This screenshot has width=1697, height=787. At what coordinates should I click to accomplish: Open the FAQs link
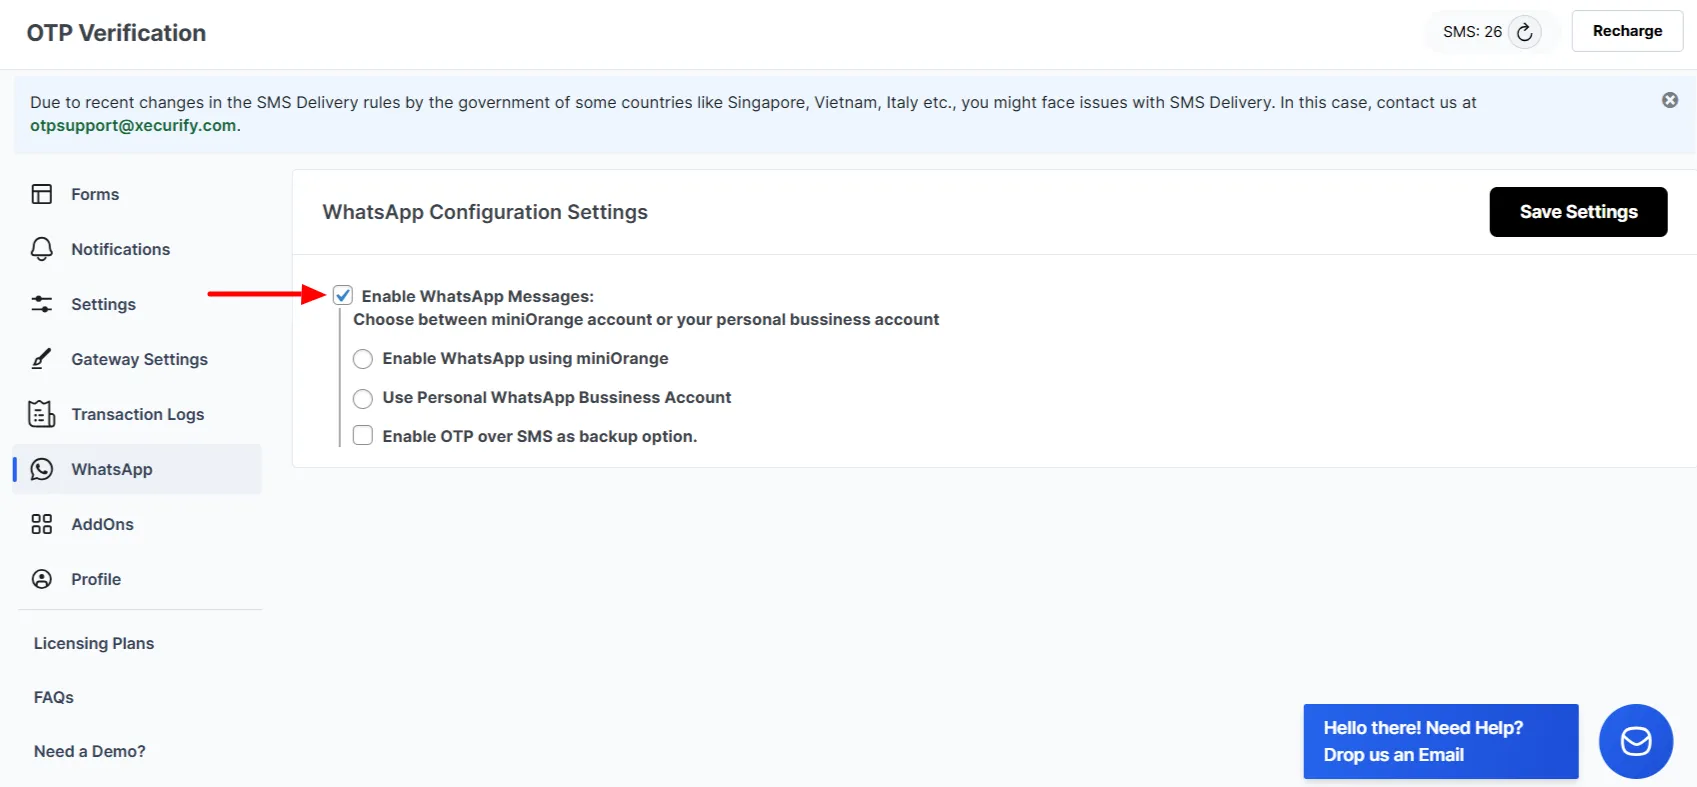tap(54, 697)
